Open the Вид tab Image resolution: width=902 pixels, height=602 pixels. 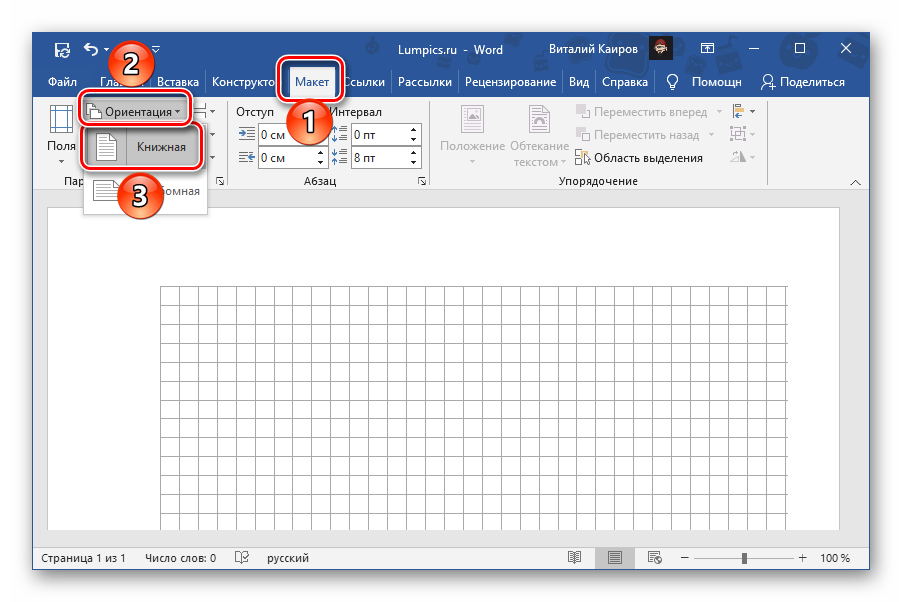579,82
